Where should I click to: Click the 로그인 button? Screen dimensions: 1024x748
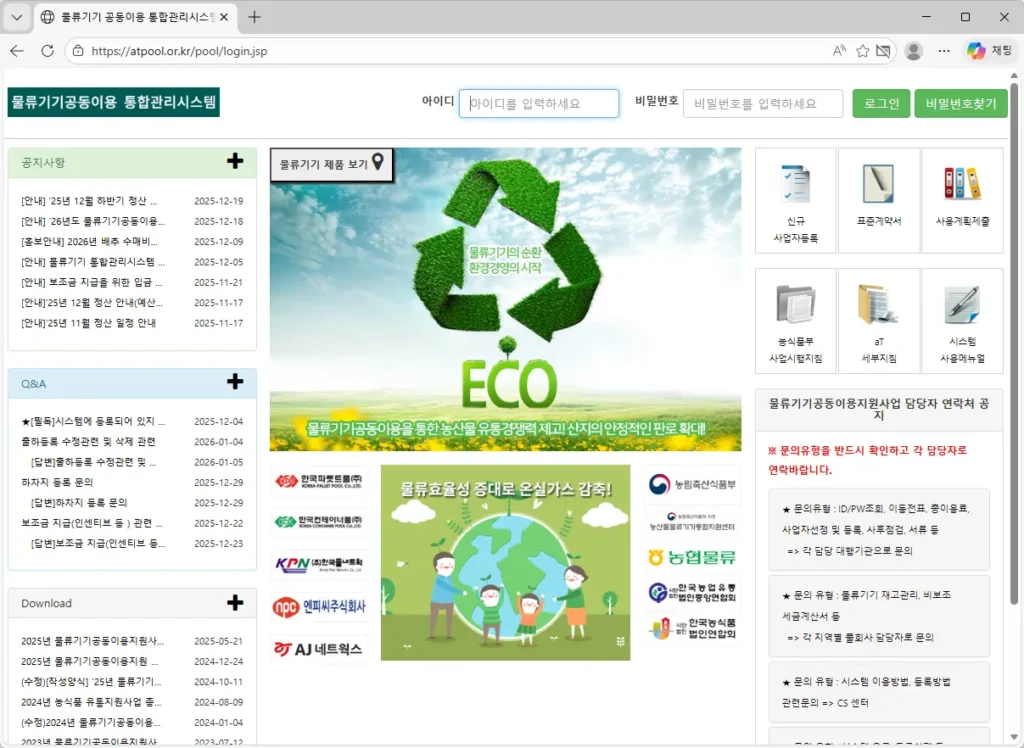tap(881, 103)
